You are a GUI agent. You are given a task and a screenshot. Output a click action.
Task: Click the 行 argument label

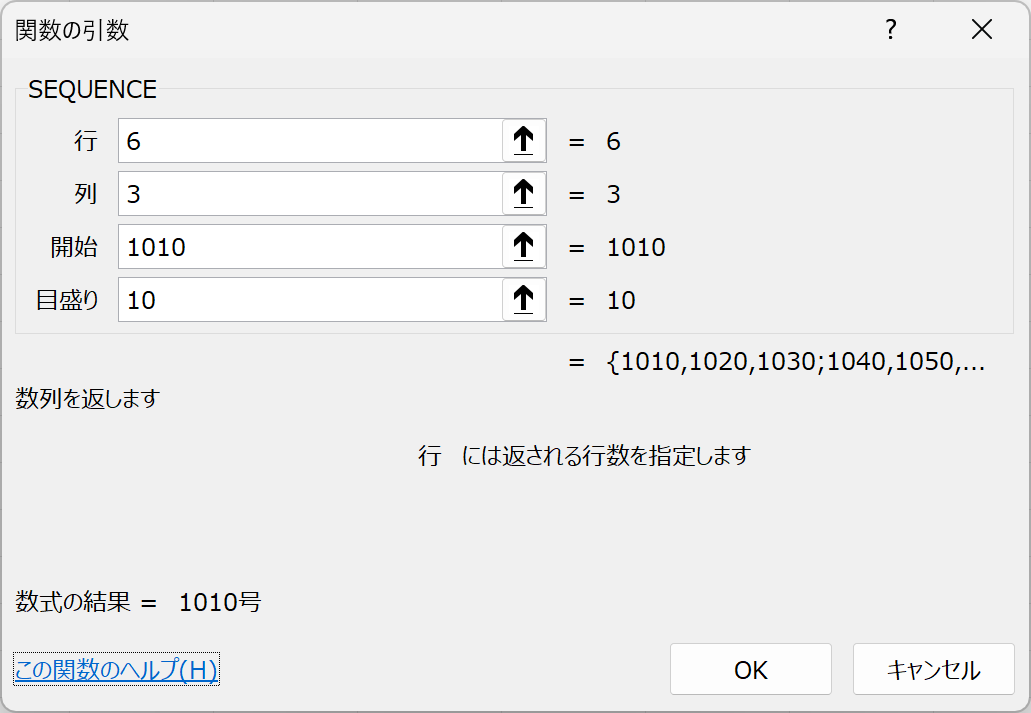(x=86, y=141)
